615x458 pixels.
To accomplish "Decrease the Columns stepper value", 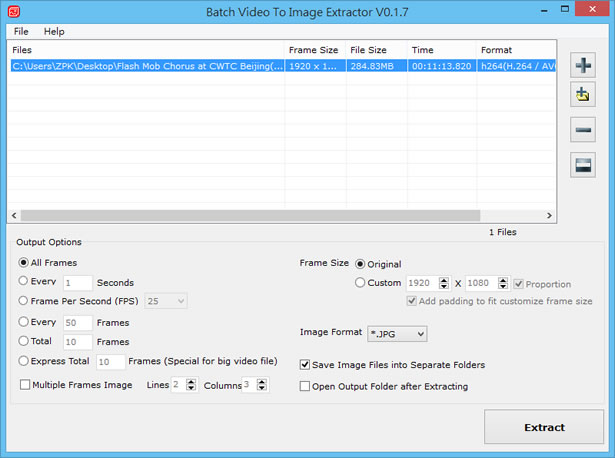I will tap(262, 389).
